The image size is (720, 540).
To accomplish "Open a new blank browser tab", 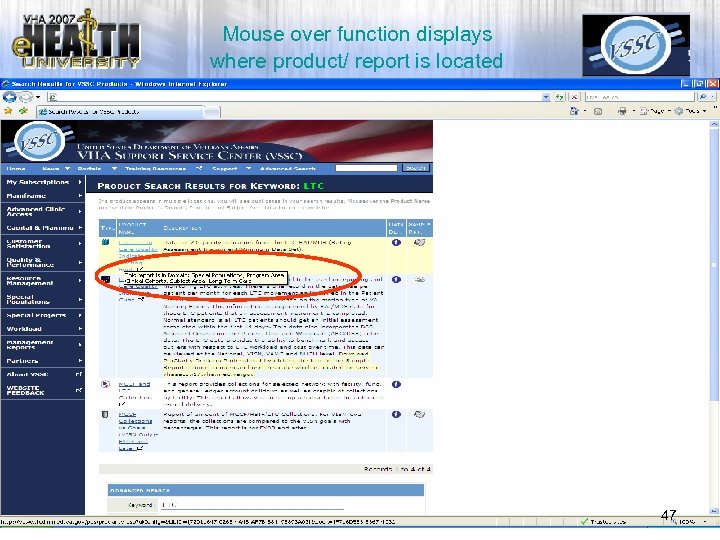I will pos(212,112).
